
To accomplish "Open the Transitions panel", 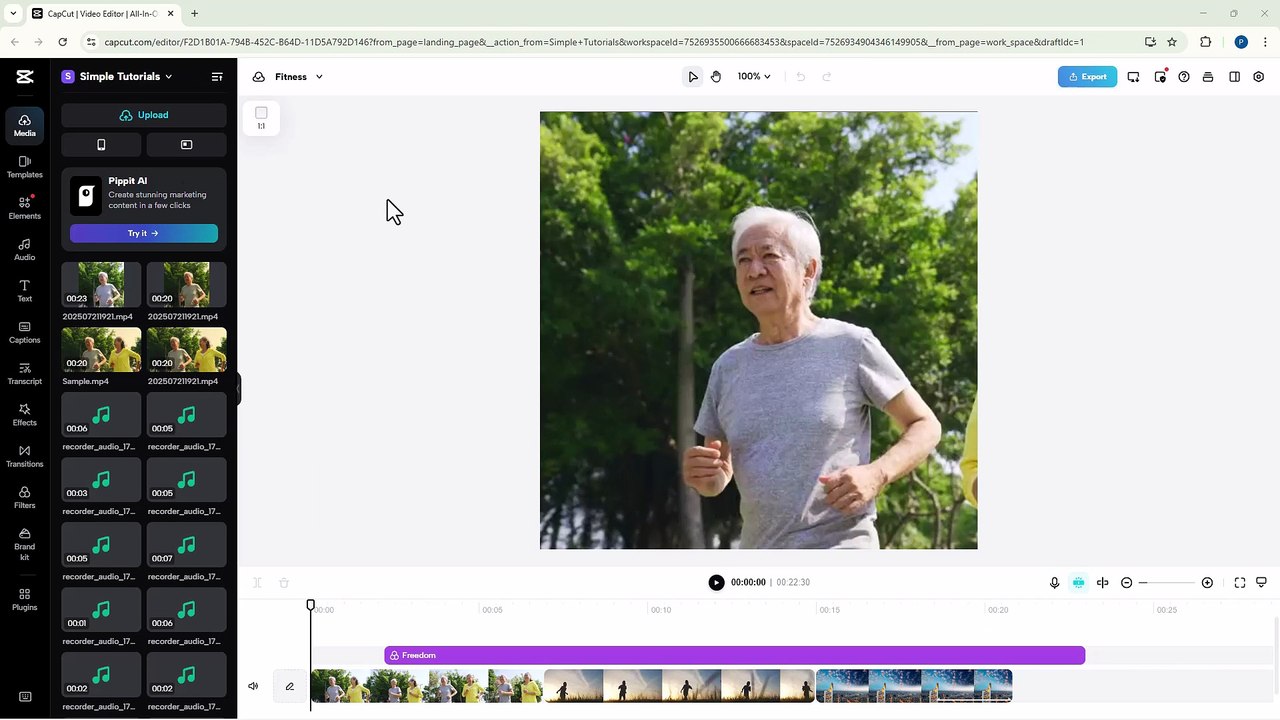I will click(24, 456).
